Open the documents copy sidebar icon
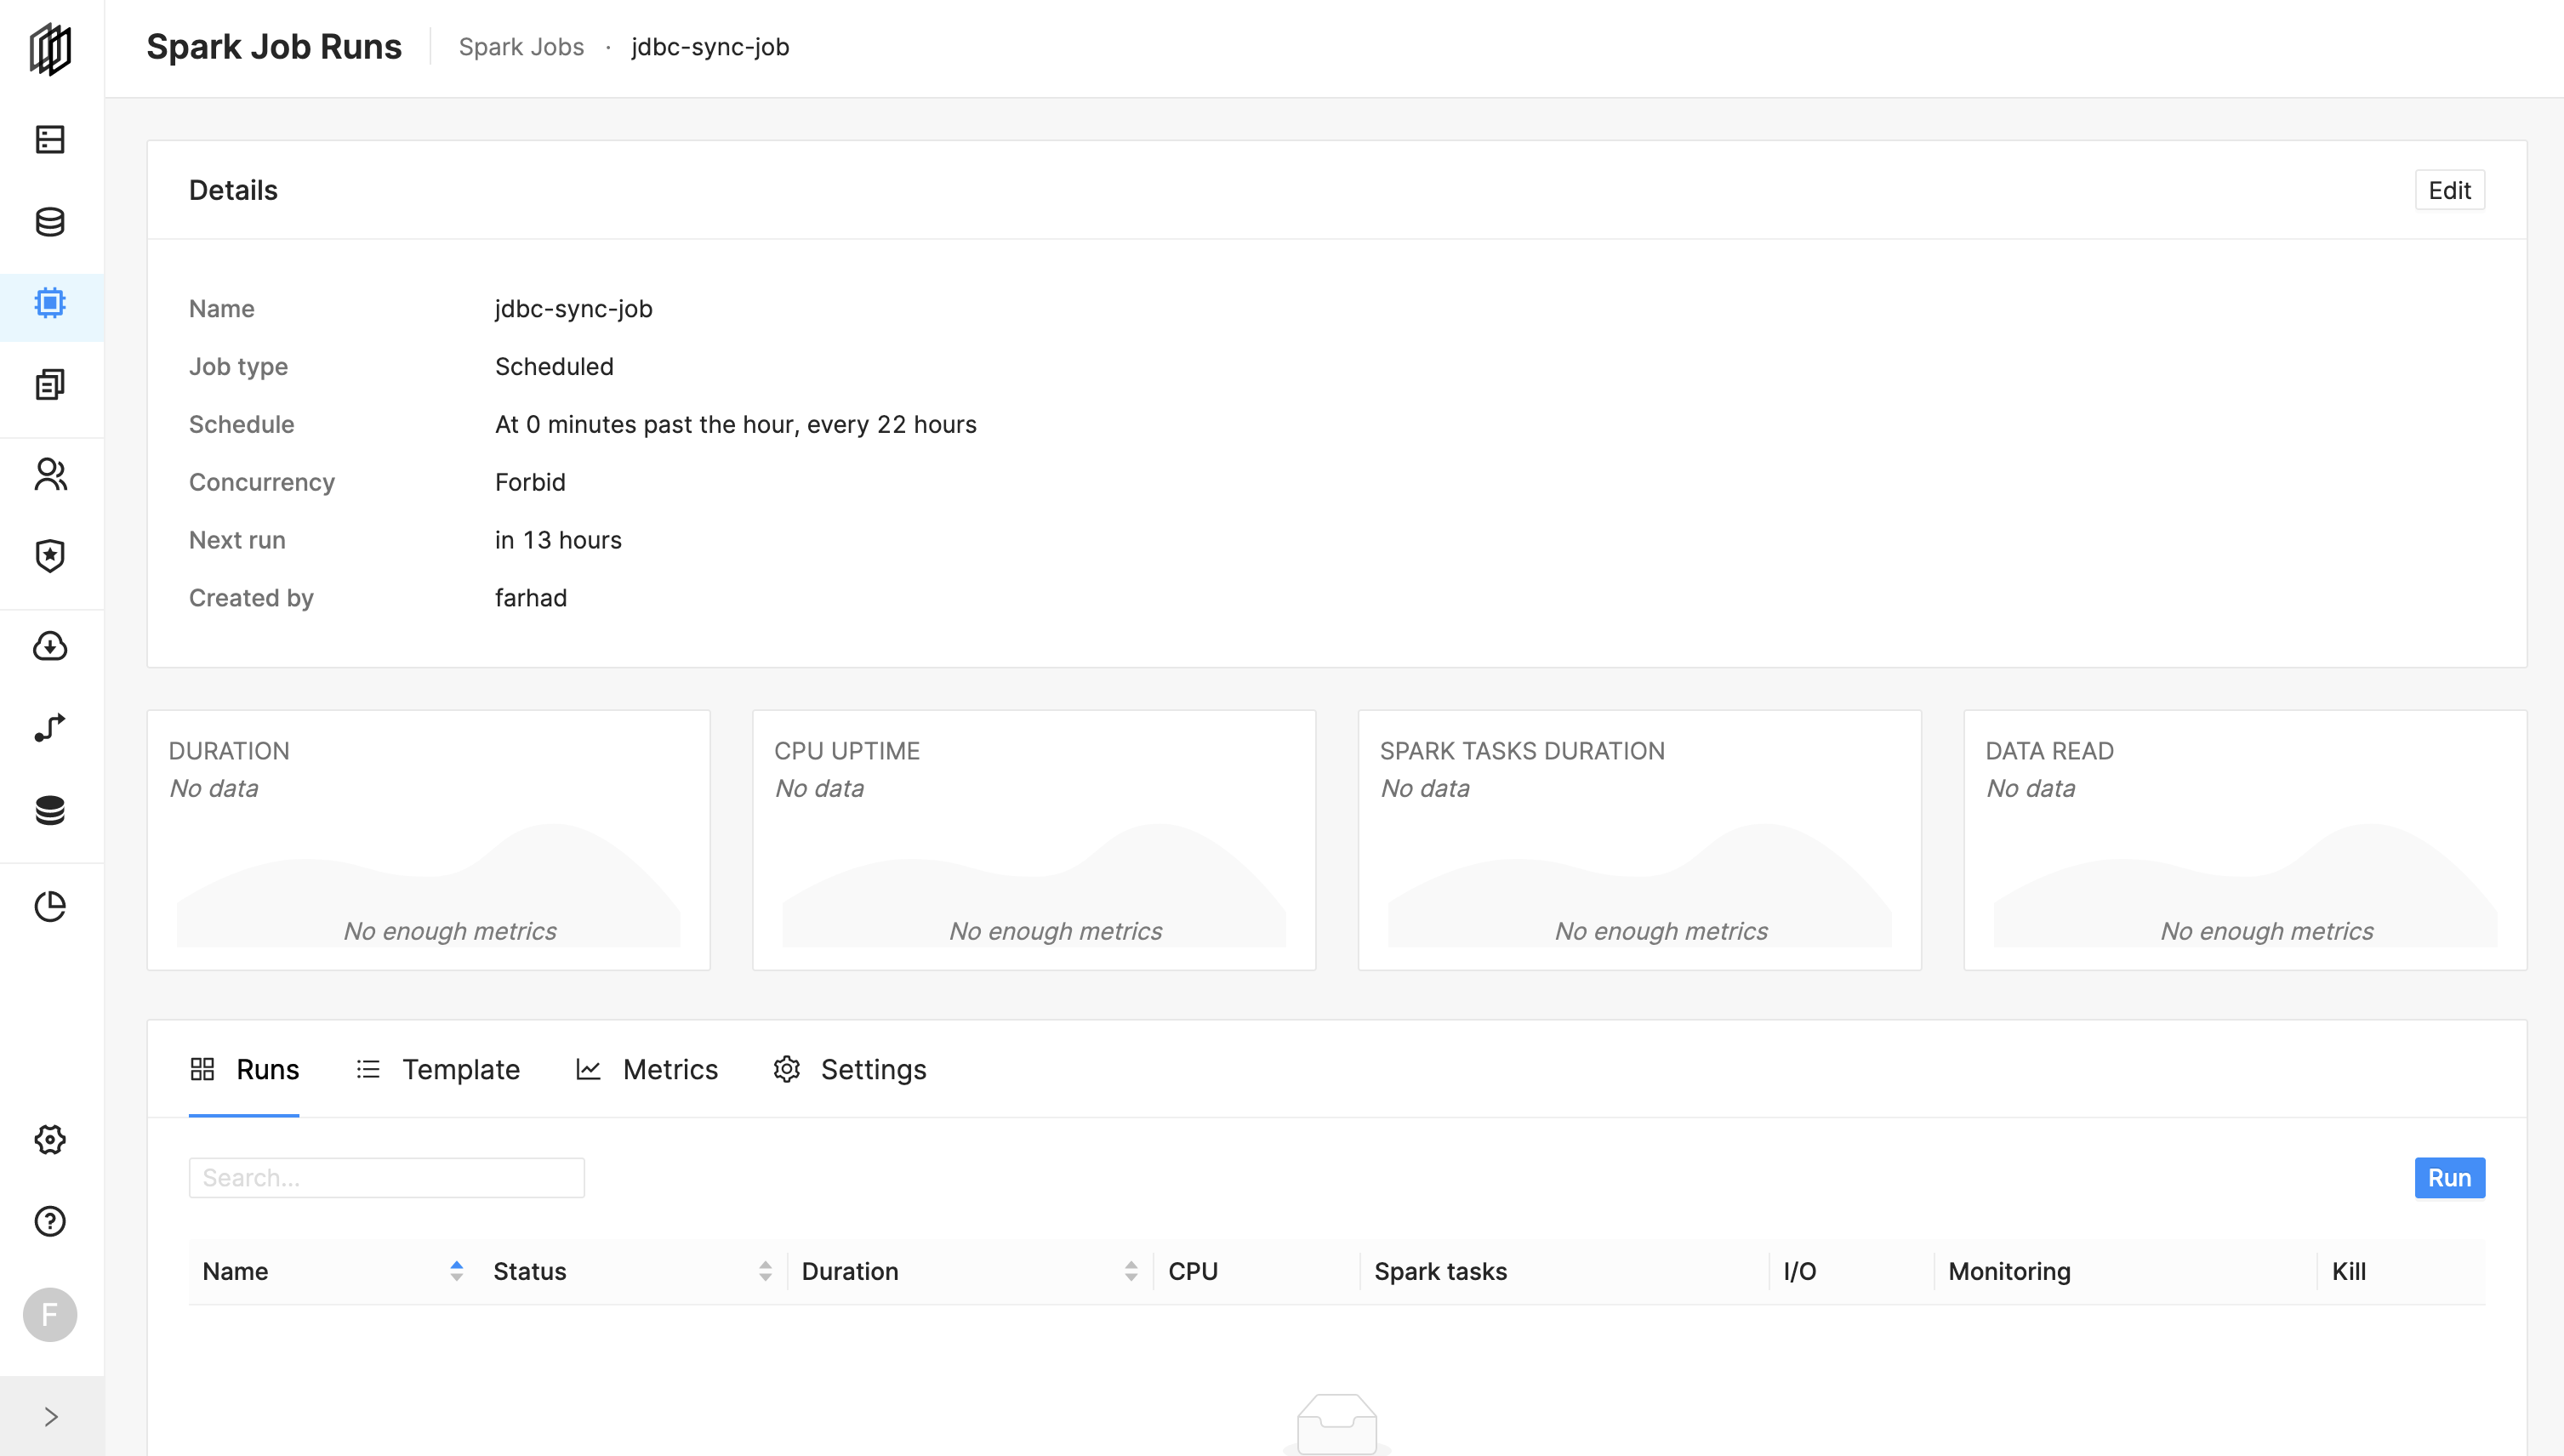The image size is (2564, 1456). point(50,384)
